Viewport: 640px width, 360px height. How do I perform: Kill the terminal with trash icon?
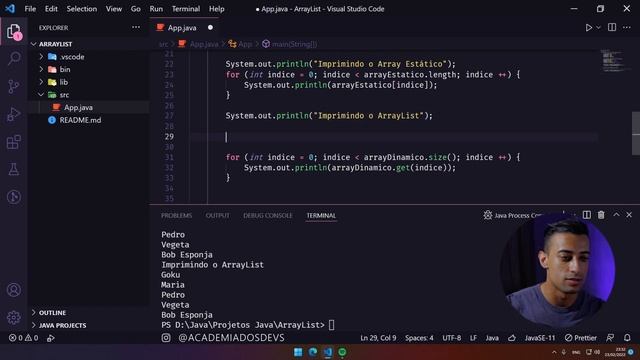click(601, 215)
